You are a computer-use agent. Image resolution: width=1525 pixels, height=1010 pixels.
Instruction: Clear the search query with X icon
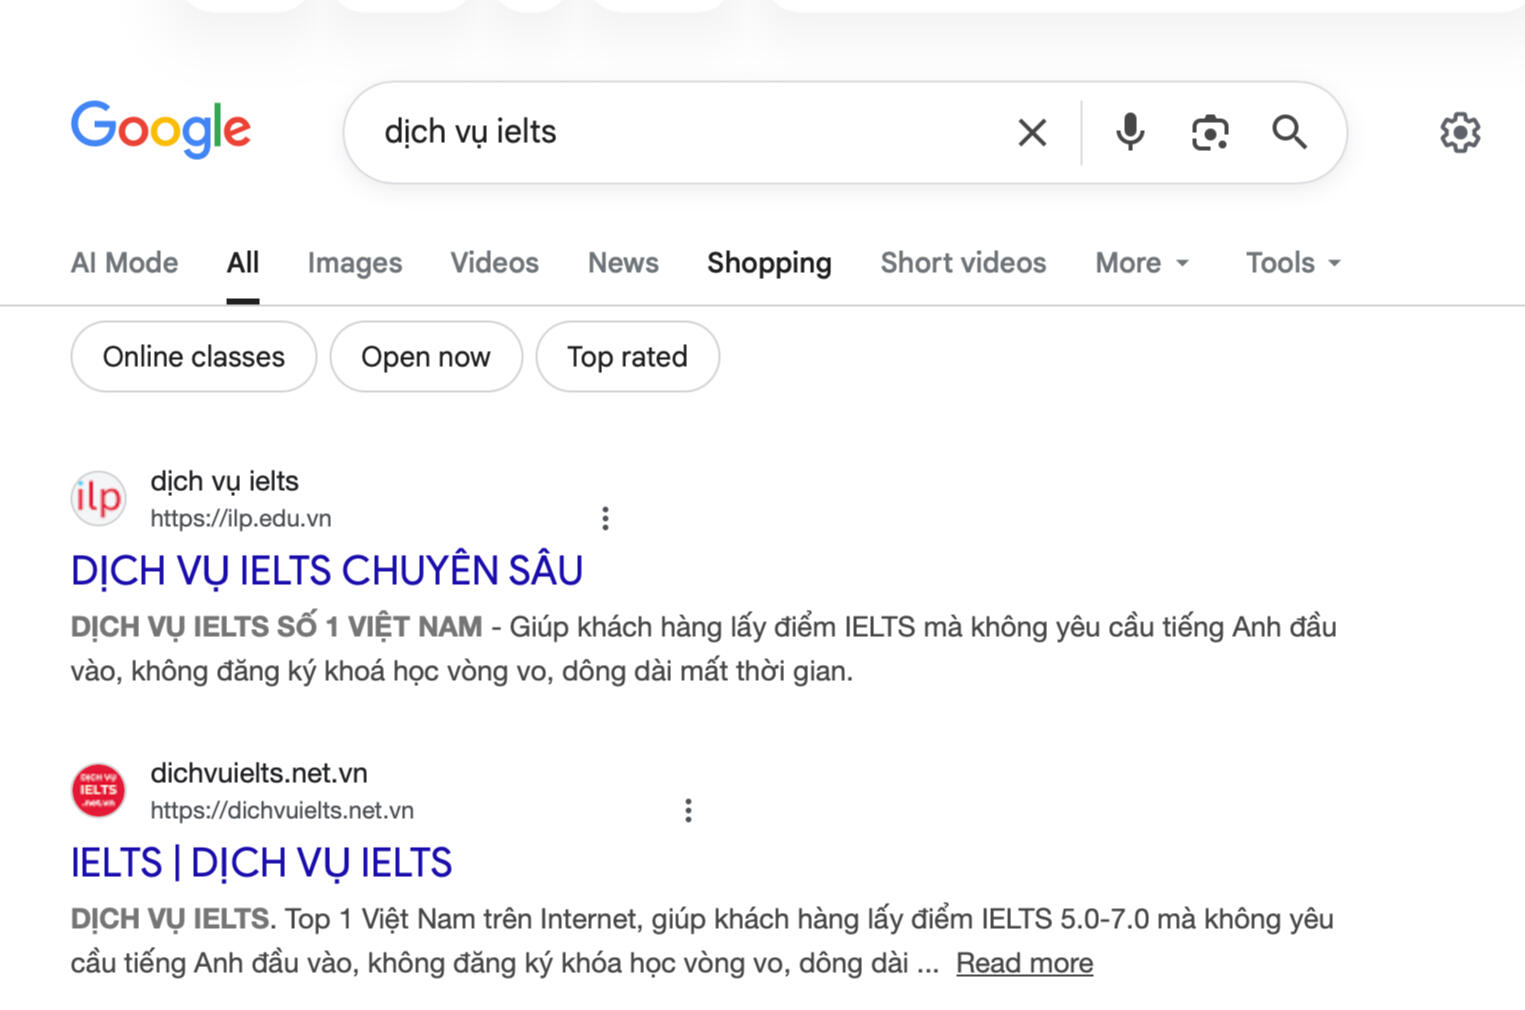point(1032,132)
